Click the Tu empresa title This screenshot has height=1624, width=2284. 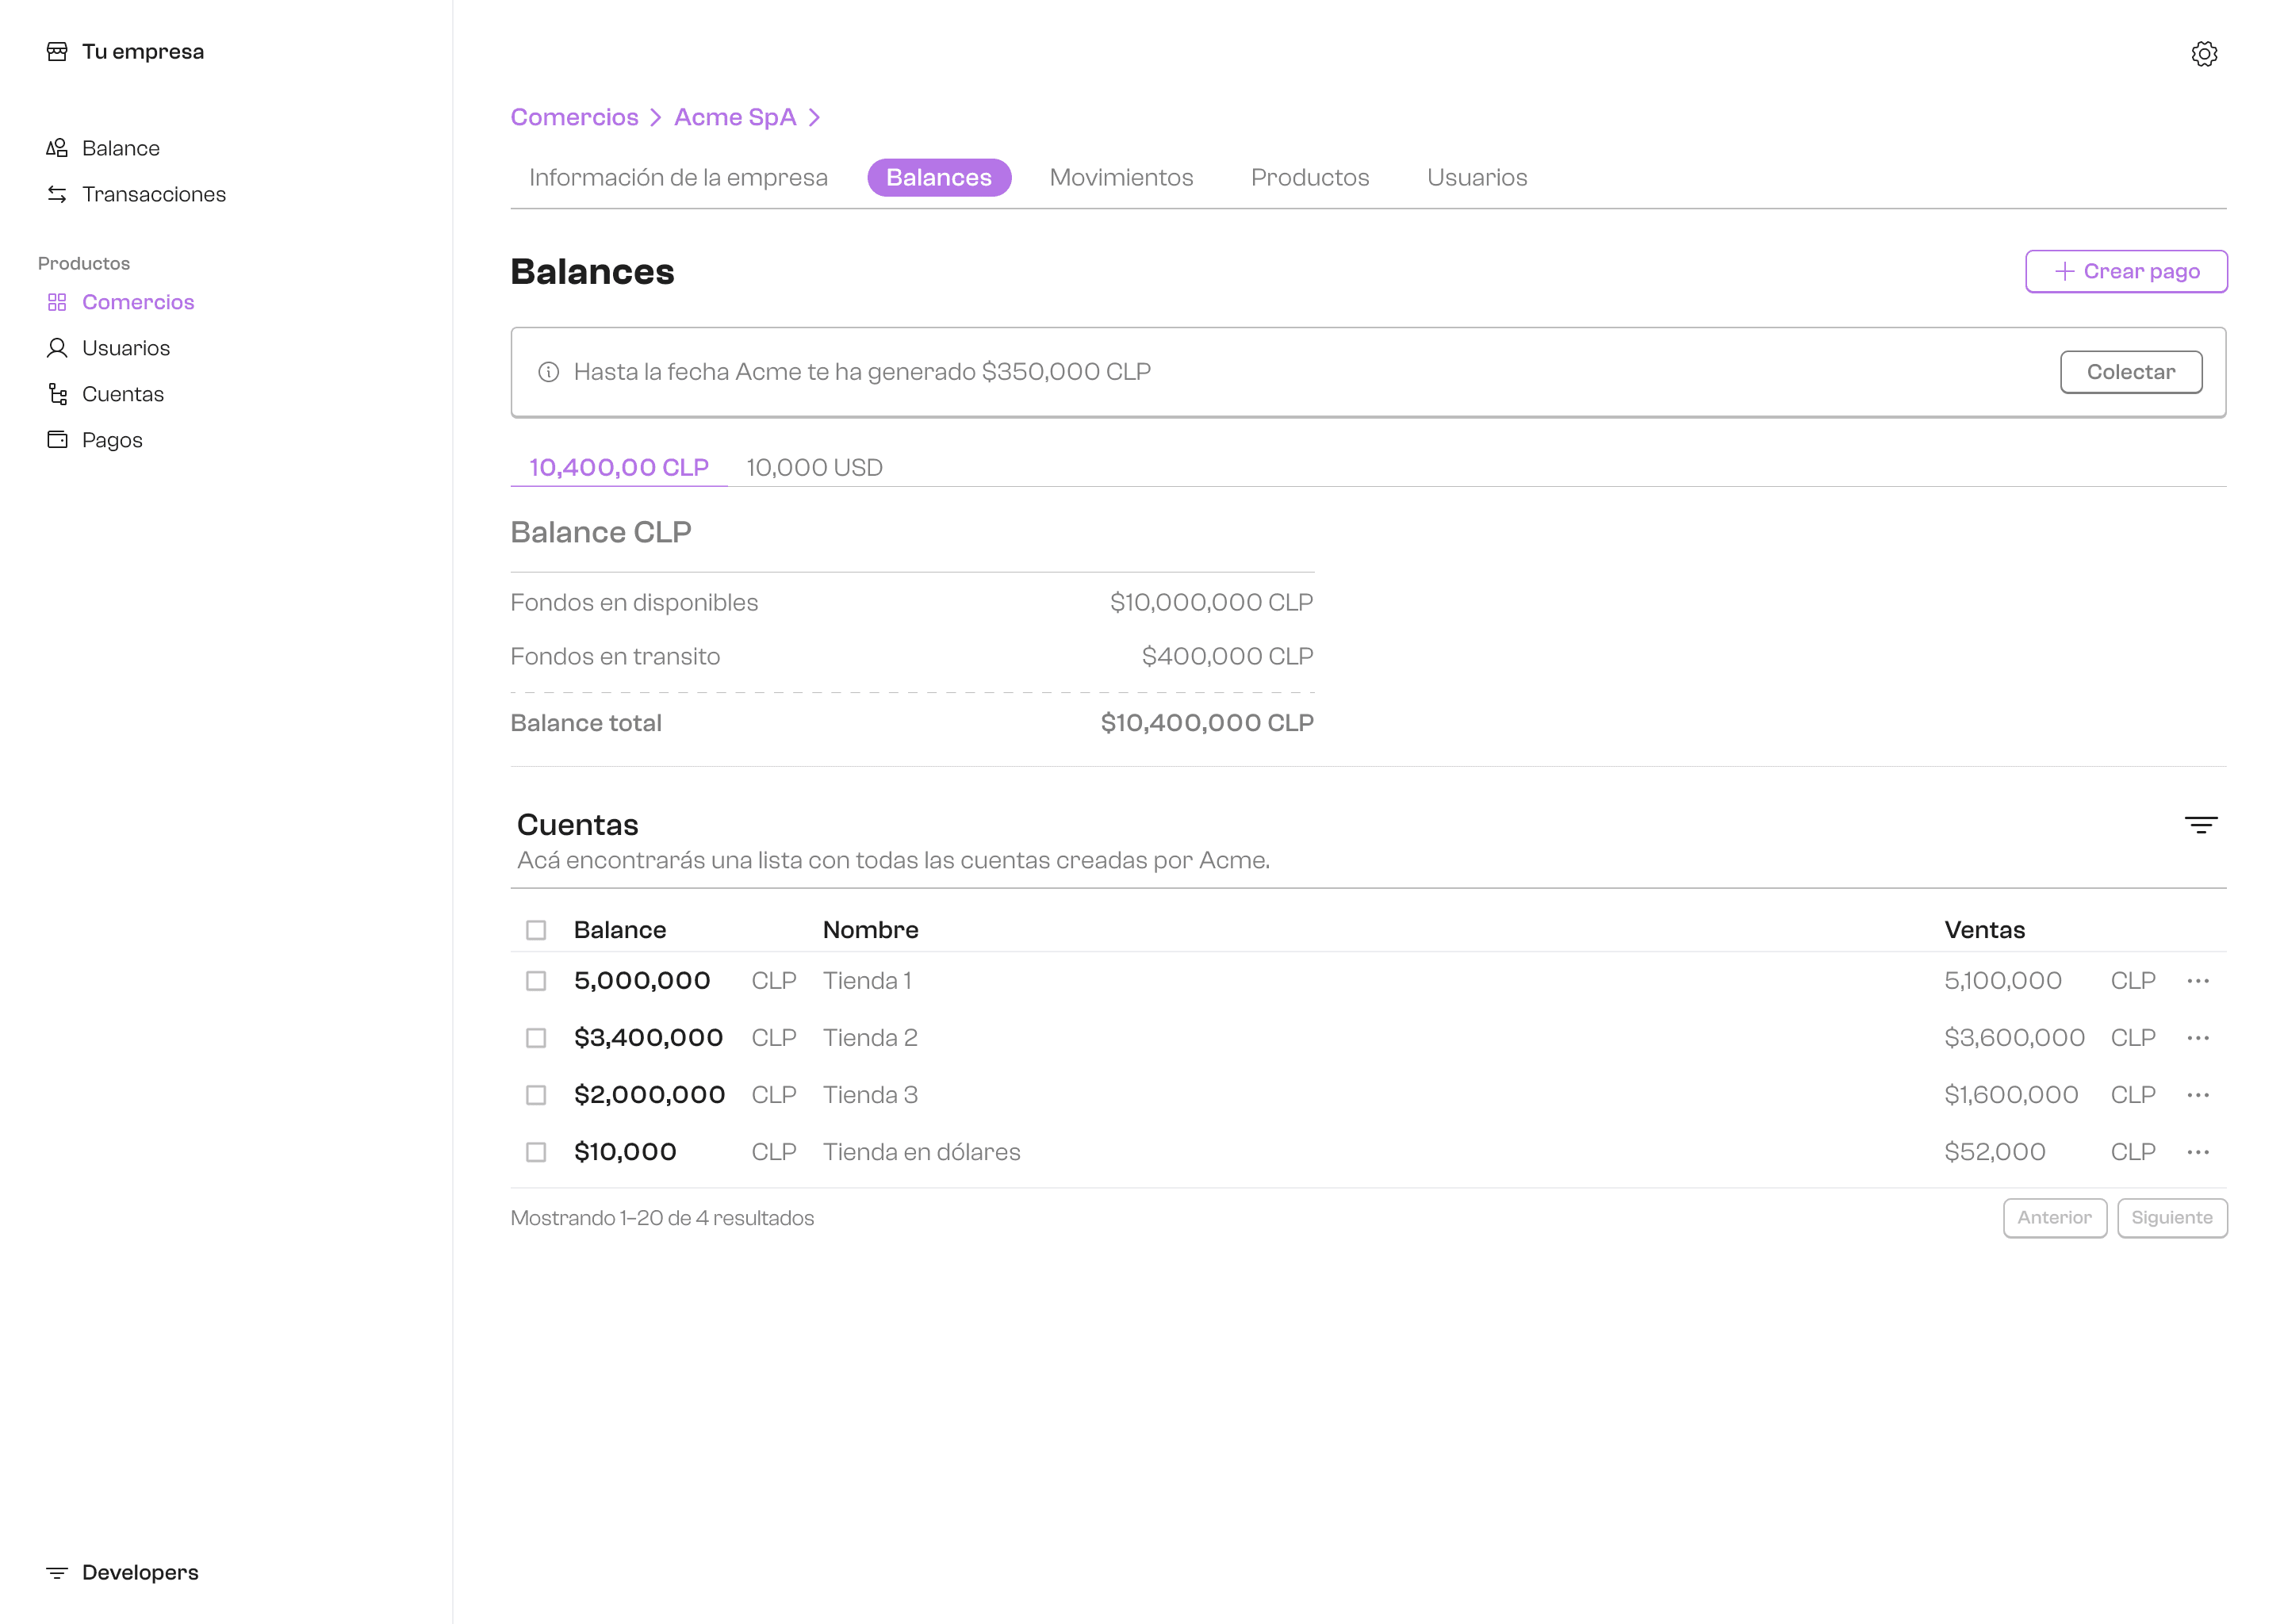coord(143,52)
